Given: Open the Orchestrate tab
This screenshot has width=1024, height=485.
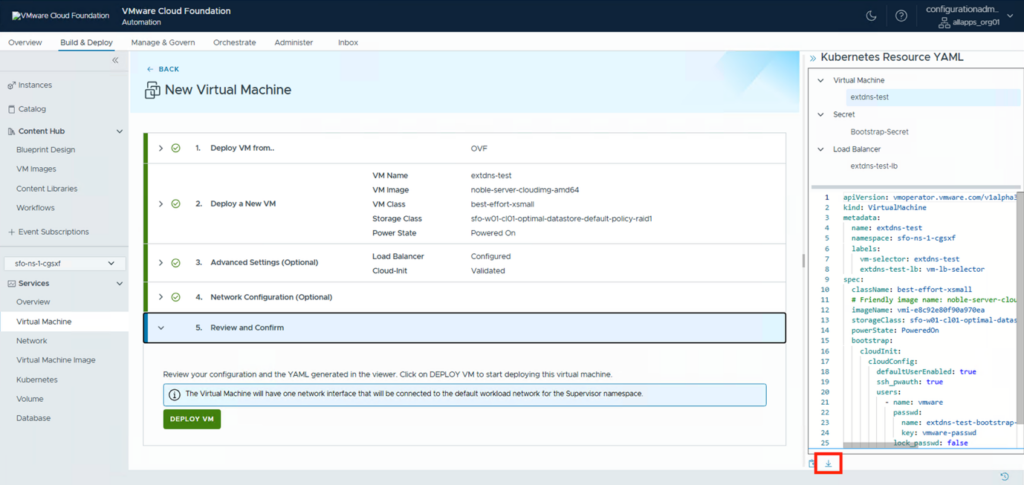Looking at the screenshot, I should point(235,43).
